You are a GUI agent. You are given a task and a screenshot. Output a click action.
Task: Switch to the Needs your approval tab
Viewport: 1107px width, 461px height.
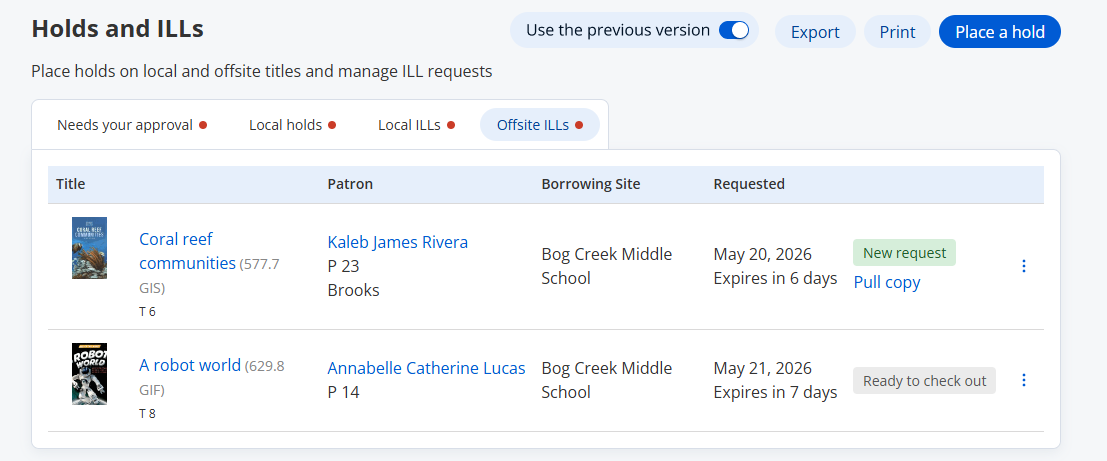click(x=132, y=125)
